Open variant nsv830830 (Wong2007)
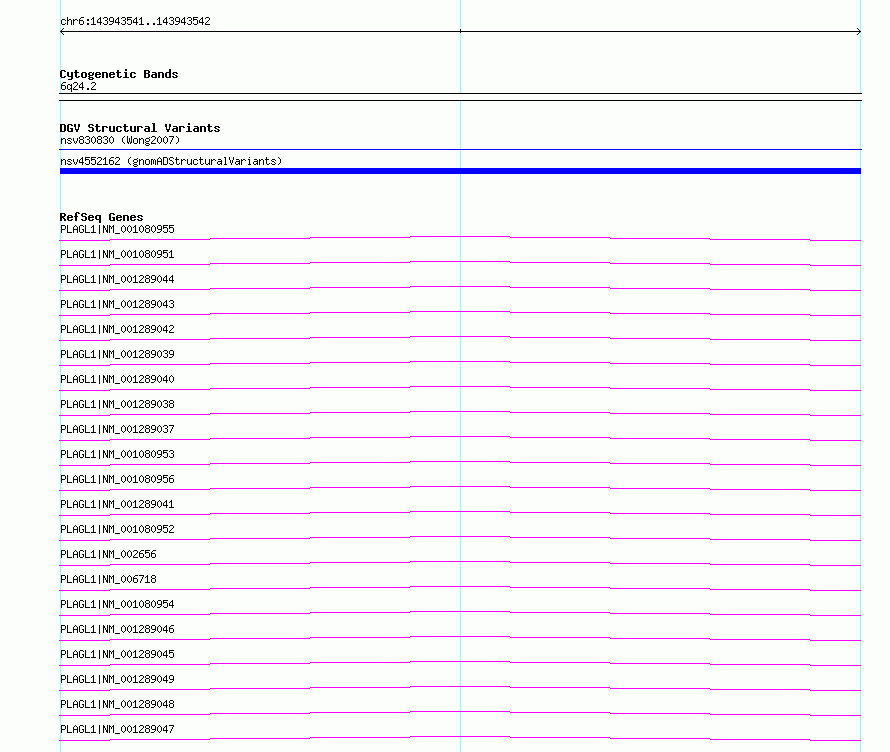Image resolution: width=890 pixels, height=752 pixels. pyautogui.click(x=120, y=140)
